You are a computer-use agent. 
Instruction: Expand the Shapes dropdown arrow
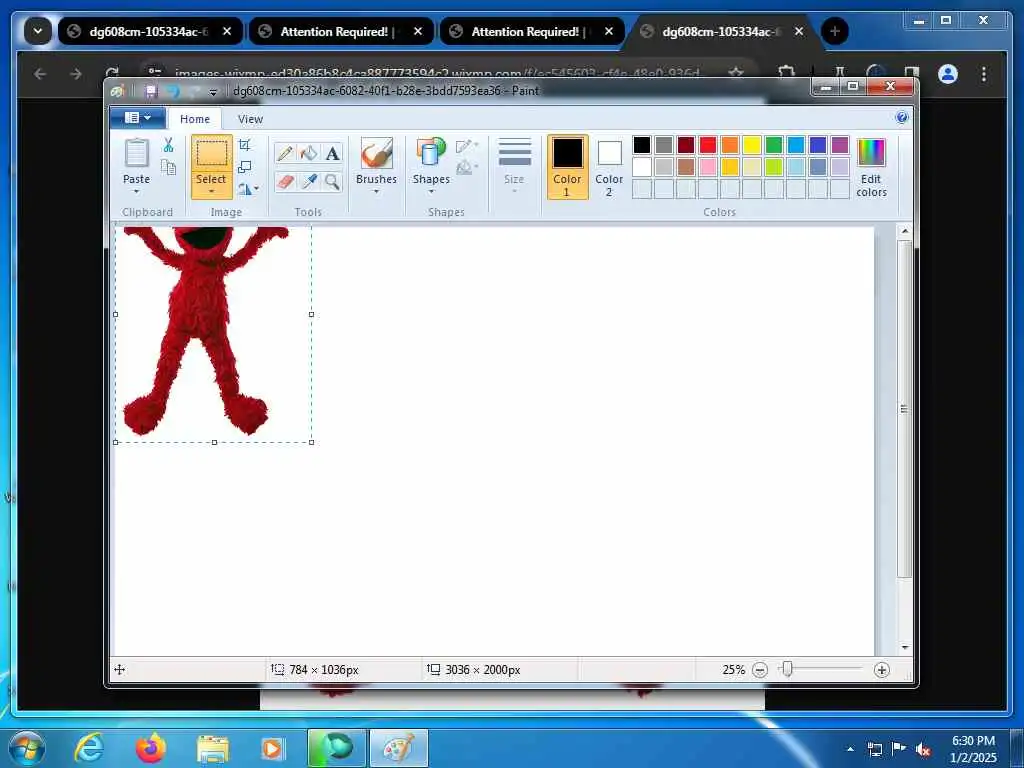[431, 191]
